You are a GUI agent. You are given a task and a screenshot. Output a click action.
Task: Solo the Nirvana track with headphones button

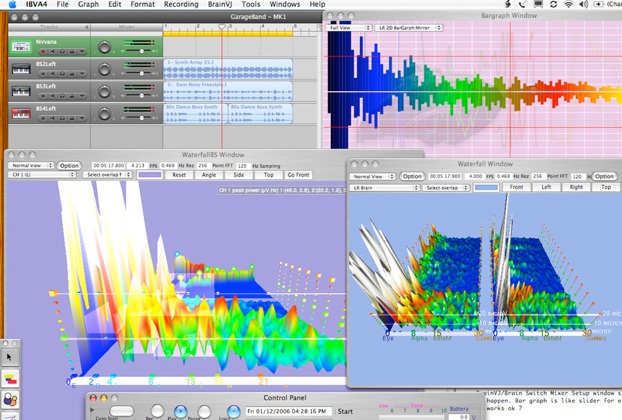pyautogui.click(x=62, y=52)
